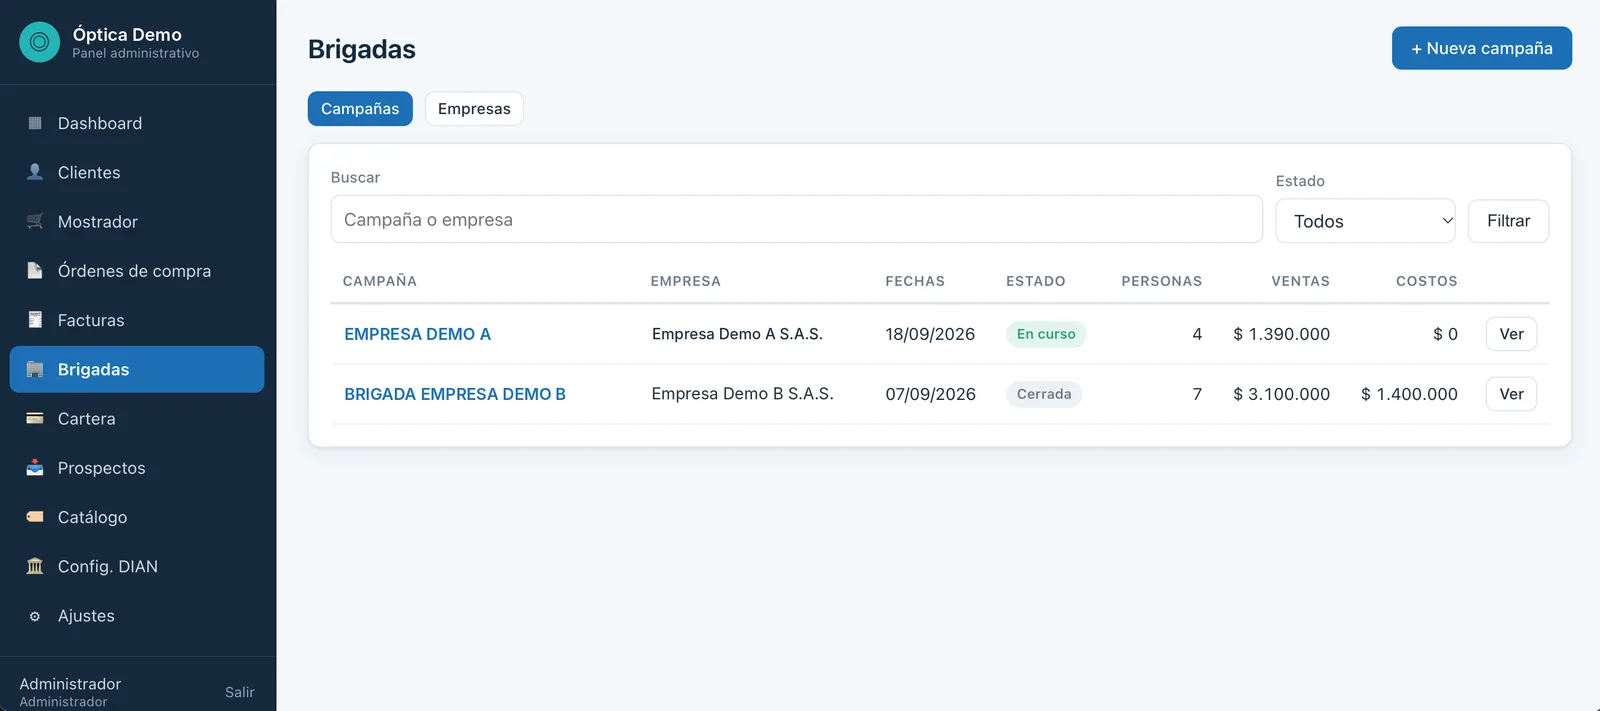Open the Facturas page
The height and width of the screenshot is (711, 1600).
(137, 320)
